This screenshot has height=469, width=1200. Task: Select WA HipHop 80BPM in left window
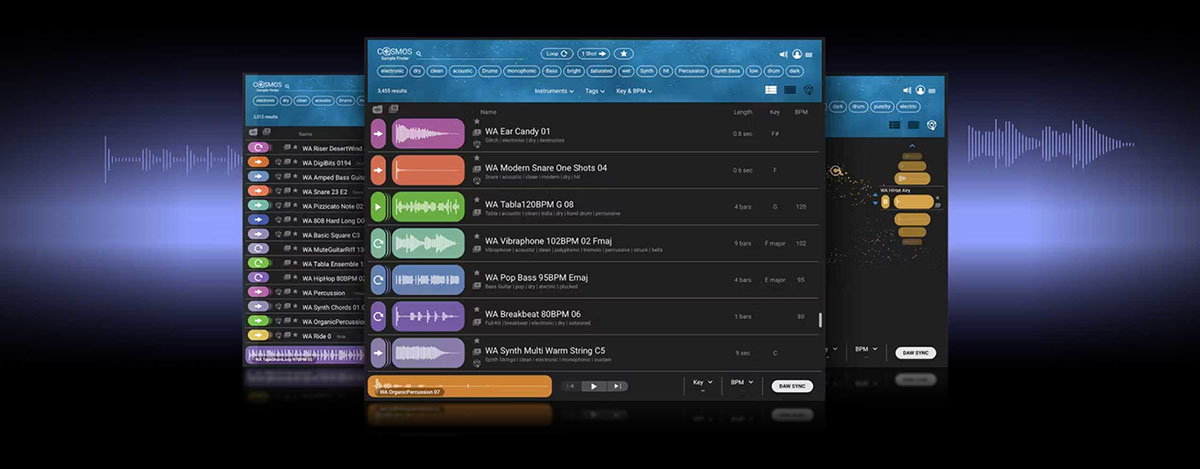click(332, 277)
